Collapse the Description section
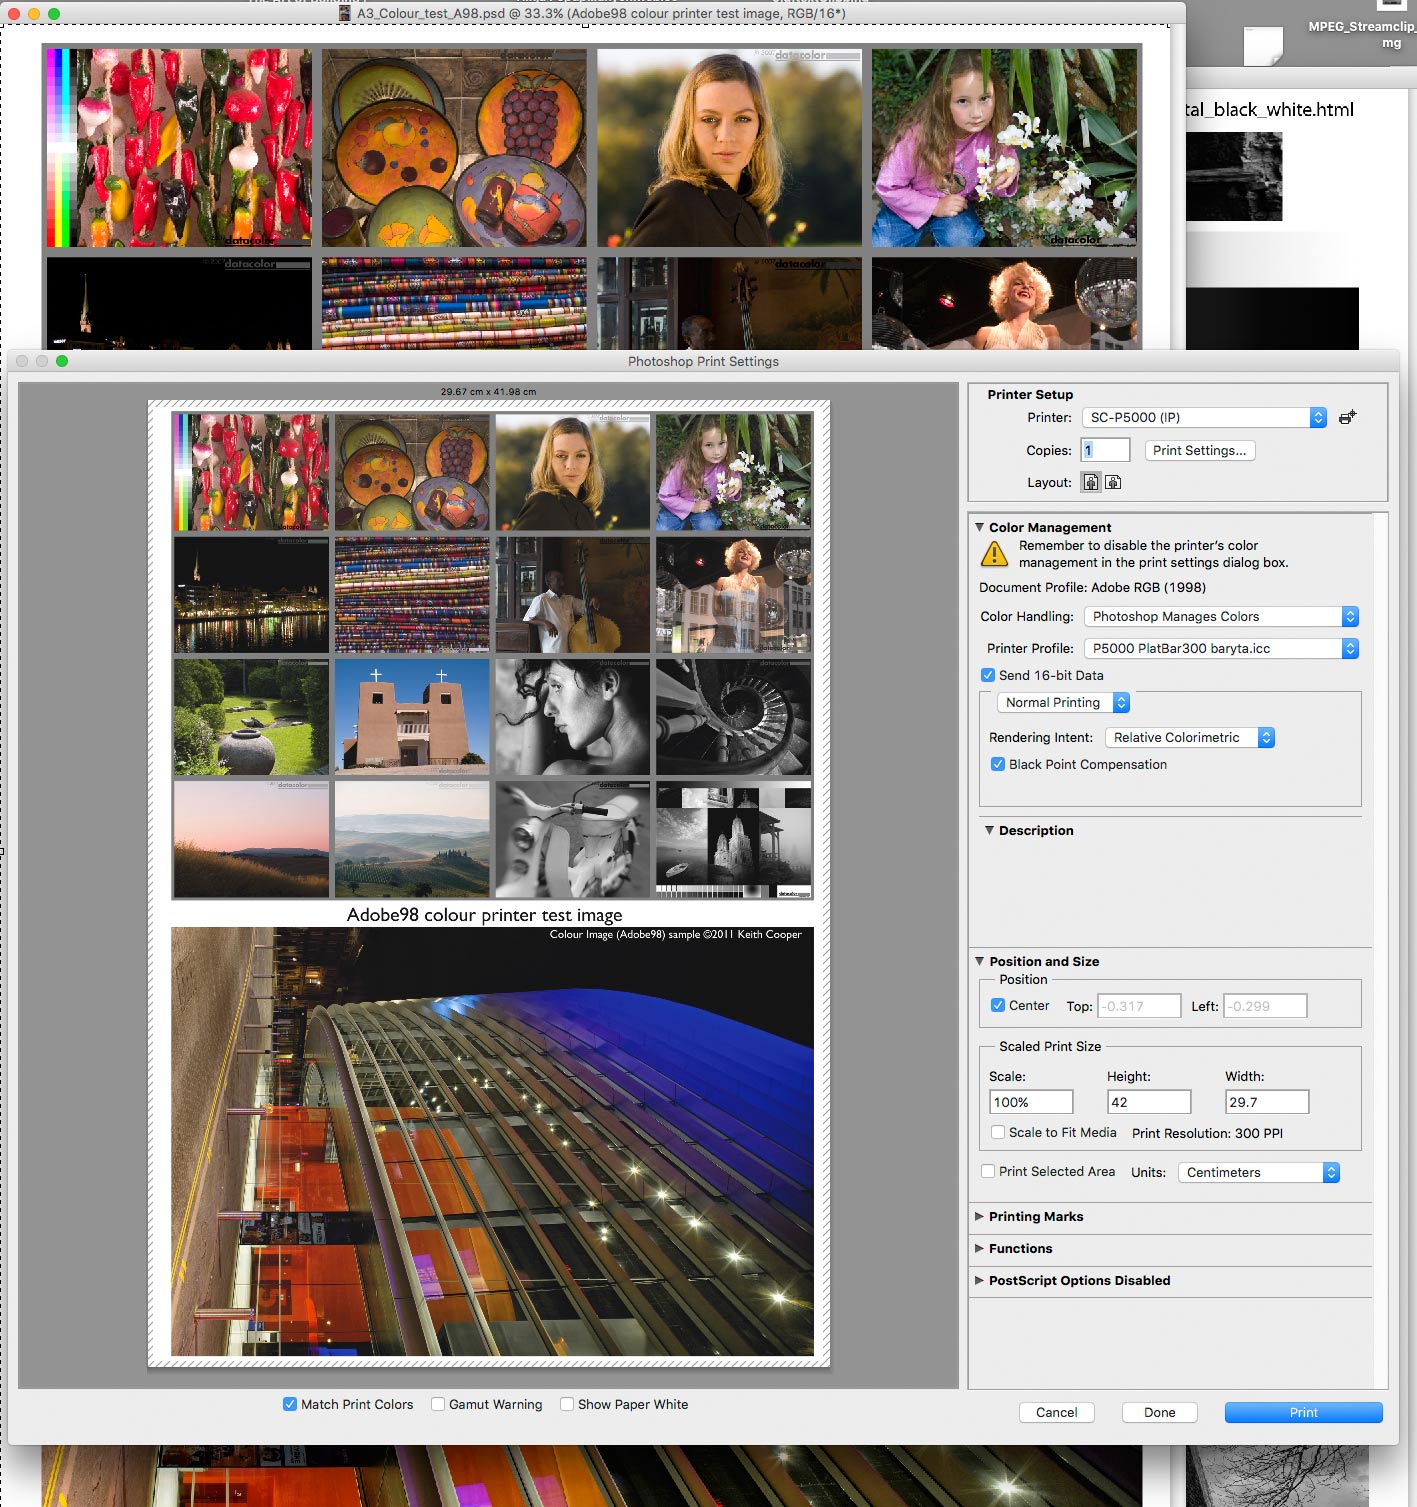The image size is (1417, 1507). (x=989, y=830)
